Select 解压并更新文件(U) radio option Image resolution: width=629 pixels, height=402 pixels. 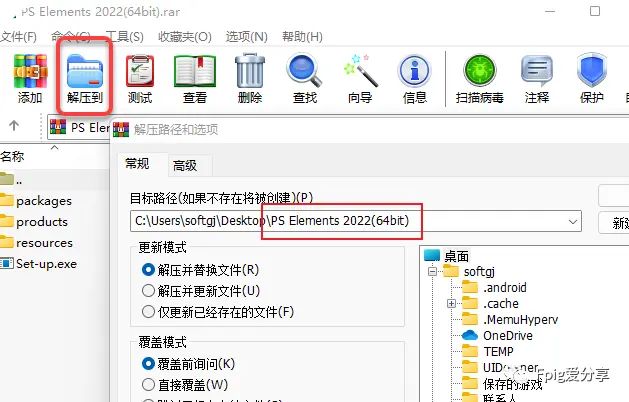pyautogui.click(x=201, y=291)
